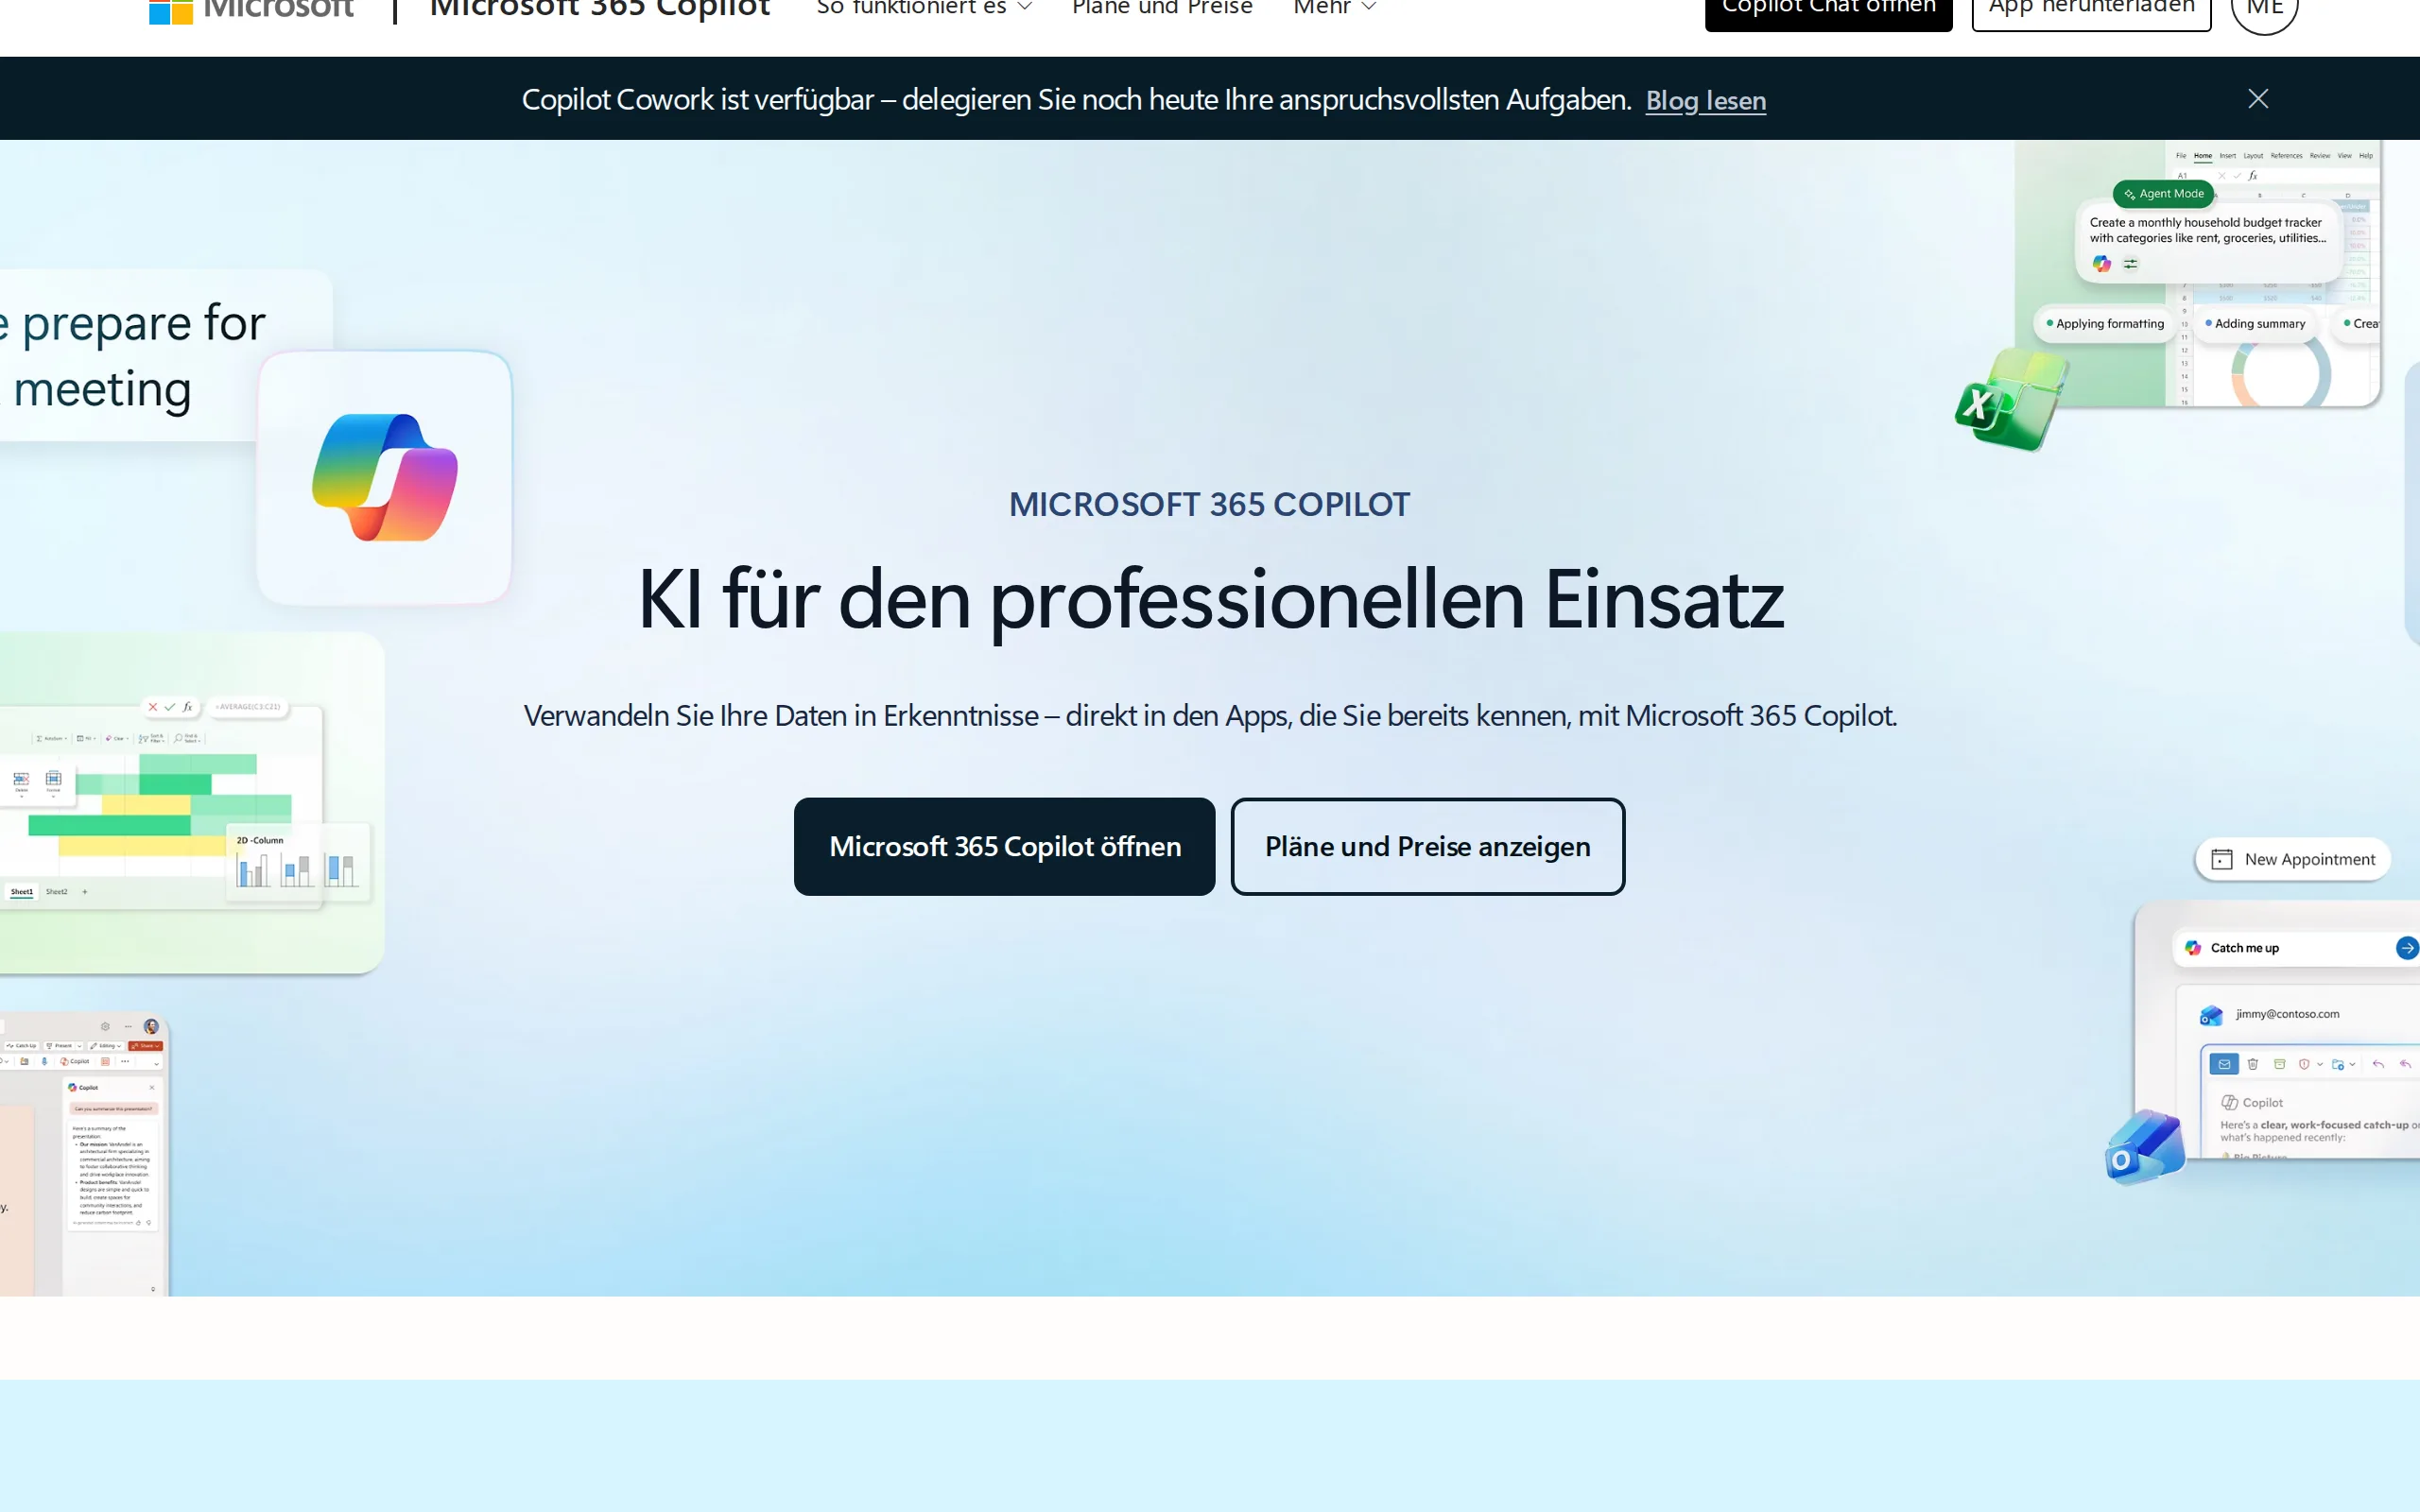Image resolution: width=2420 pixels, height=1512 pixels.
Task: Dismiss the Copilot Cowork announcement banner
Action: tap(2258, 98)
